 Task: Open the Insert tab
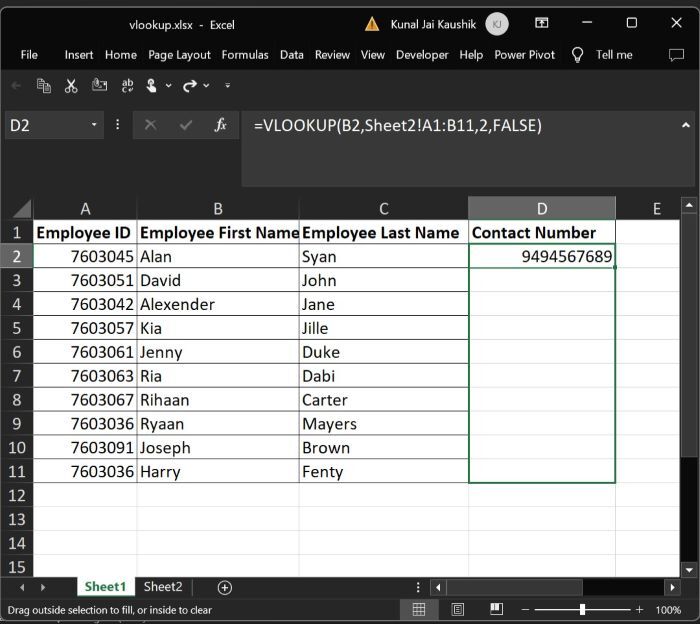coord(79,55)
